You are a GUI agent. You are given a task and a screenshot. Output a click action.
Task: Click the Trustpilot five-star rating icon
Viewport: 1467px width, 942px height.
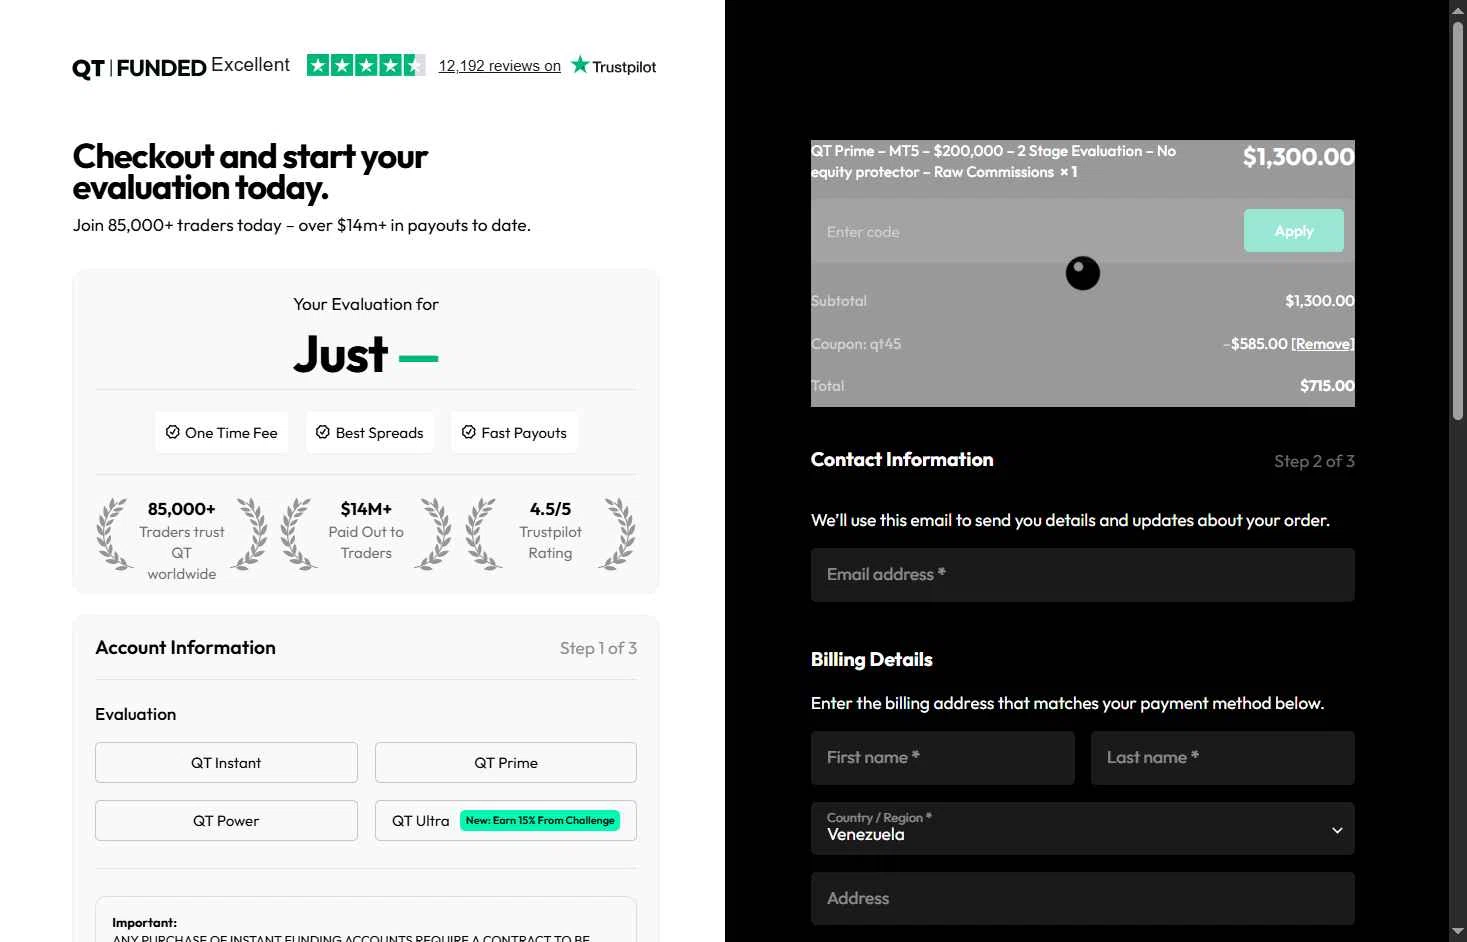(x=366, y=66)
